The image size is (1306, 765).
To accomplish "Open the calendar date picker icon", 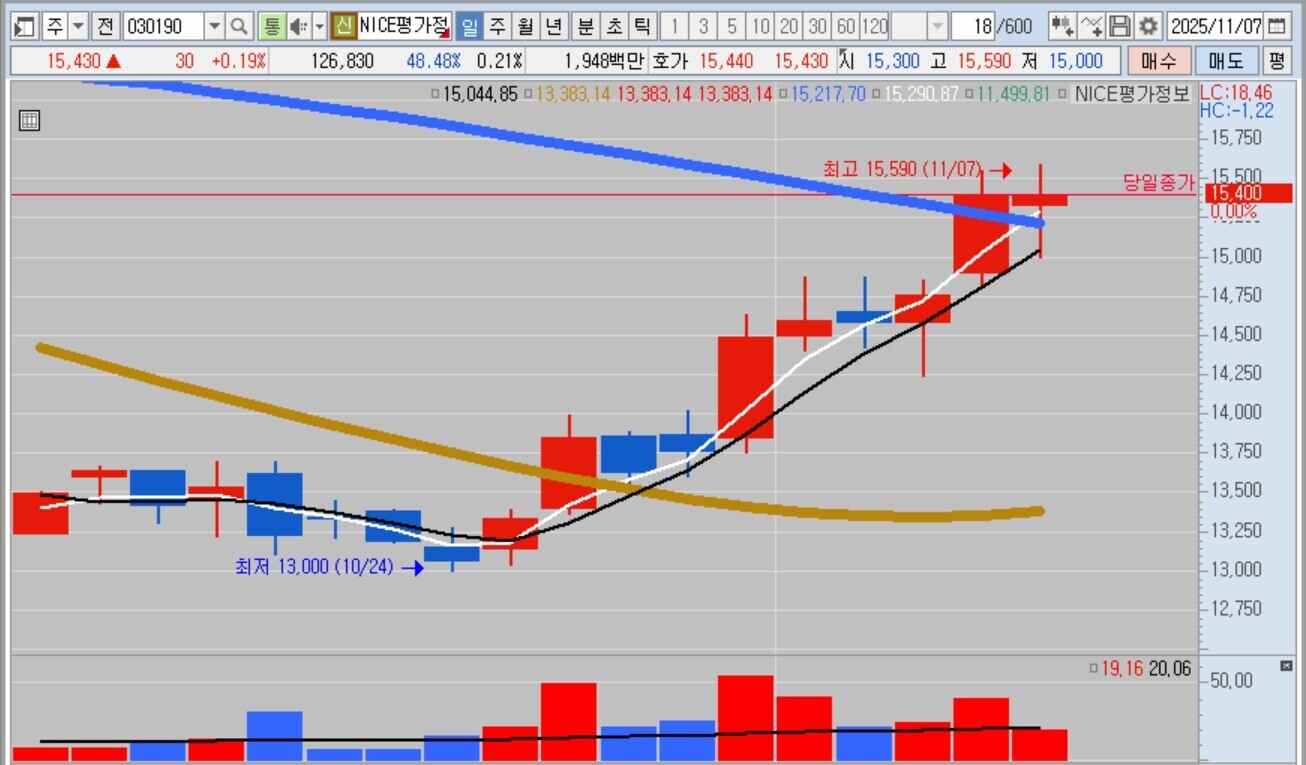I will click(x=1276, y=26).
